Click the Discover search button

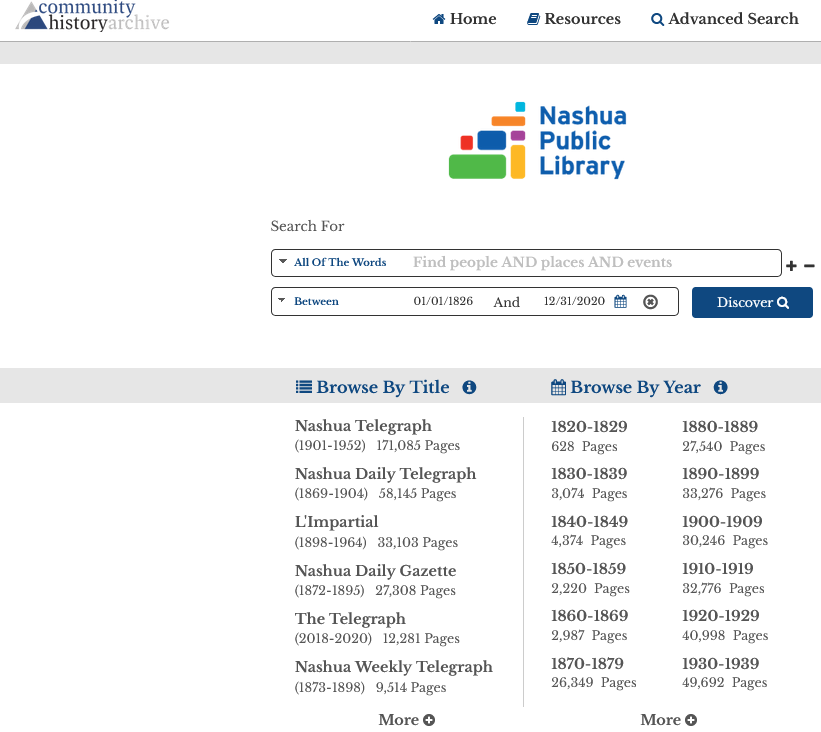point(752,302)
